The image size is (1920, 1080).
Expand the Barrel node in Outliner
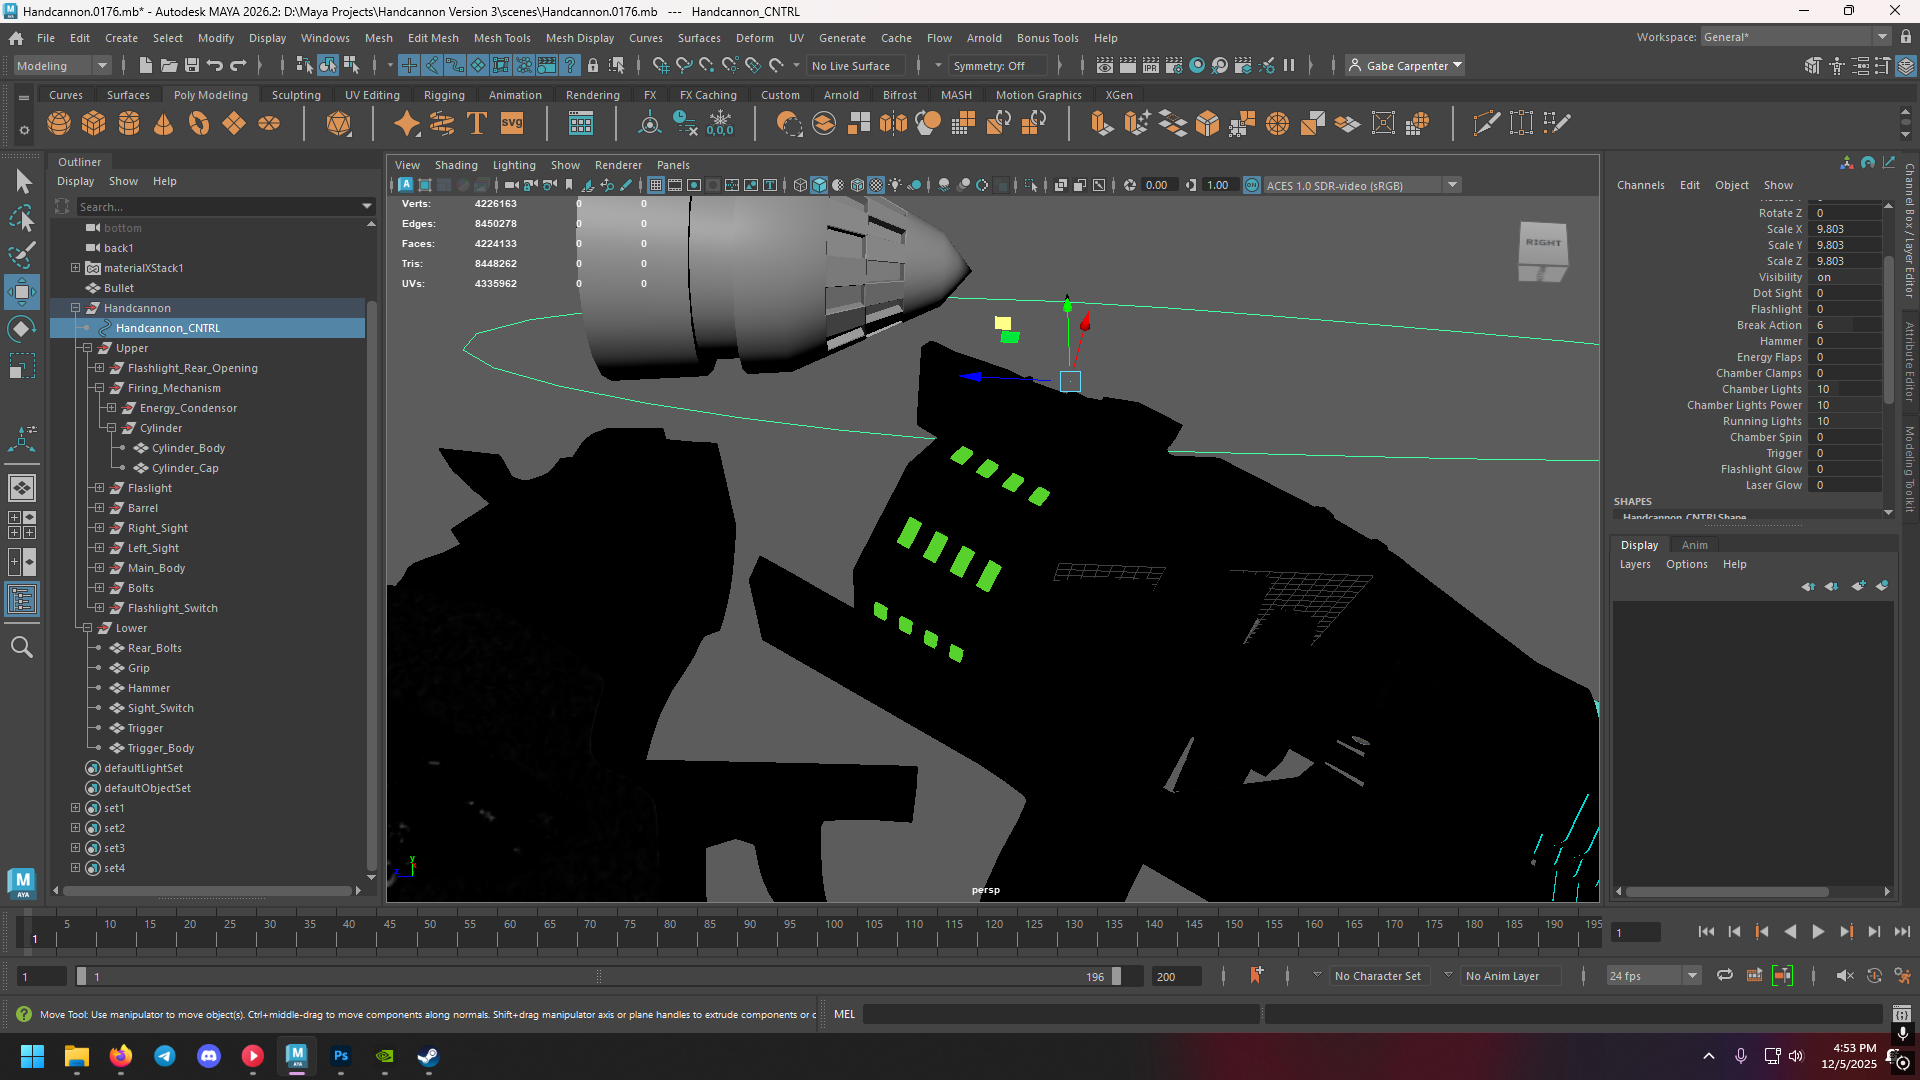click(x=99, y=508)
